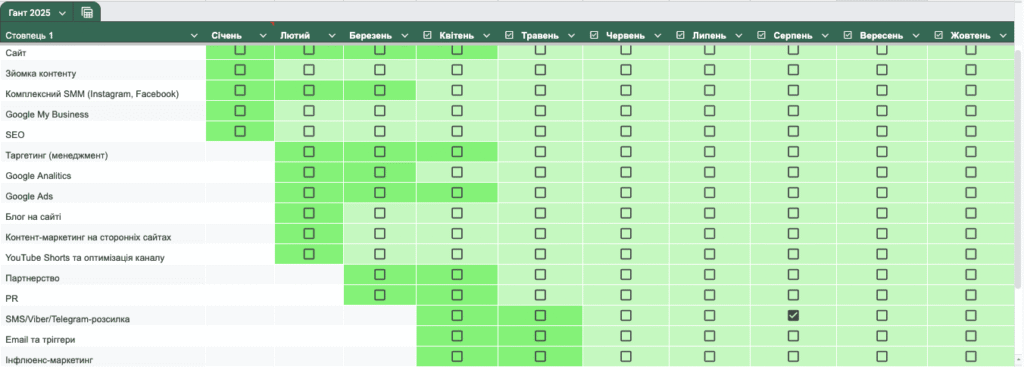The height and width of the screenshot is (367, 1024).
Task: Select the Таргетинг (менеджмент) cell
Action: 103,152
